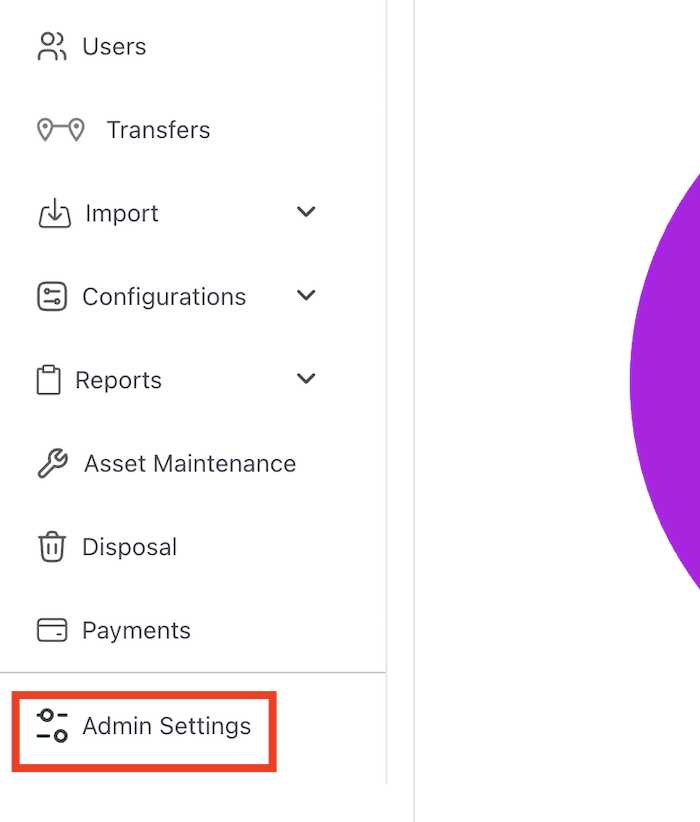Select the Reports text label
The width and height of the screenshot is (700, 822).
(118, 380)
